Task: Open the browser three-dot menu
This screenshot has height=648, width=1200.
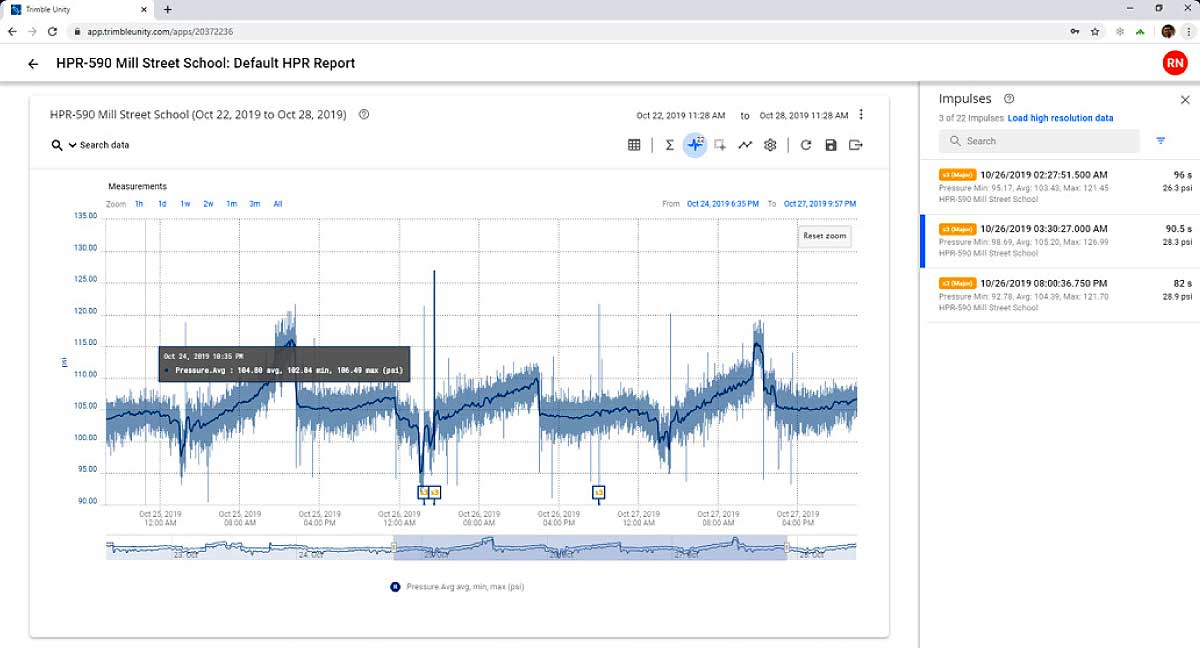Action: click(1188, 32)
